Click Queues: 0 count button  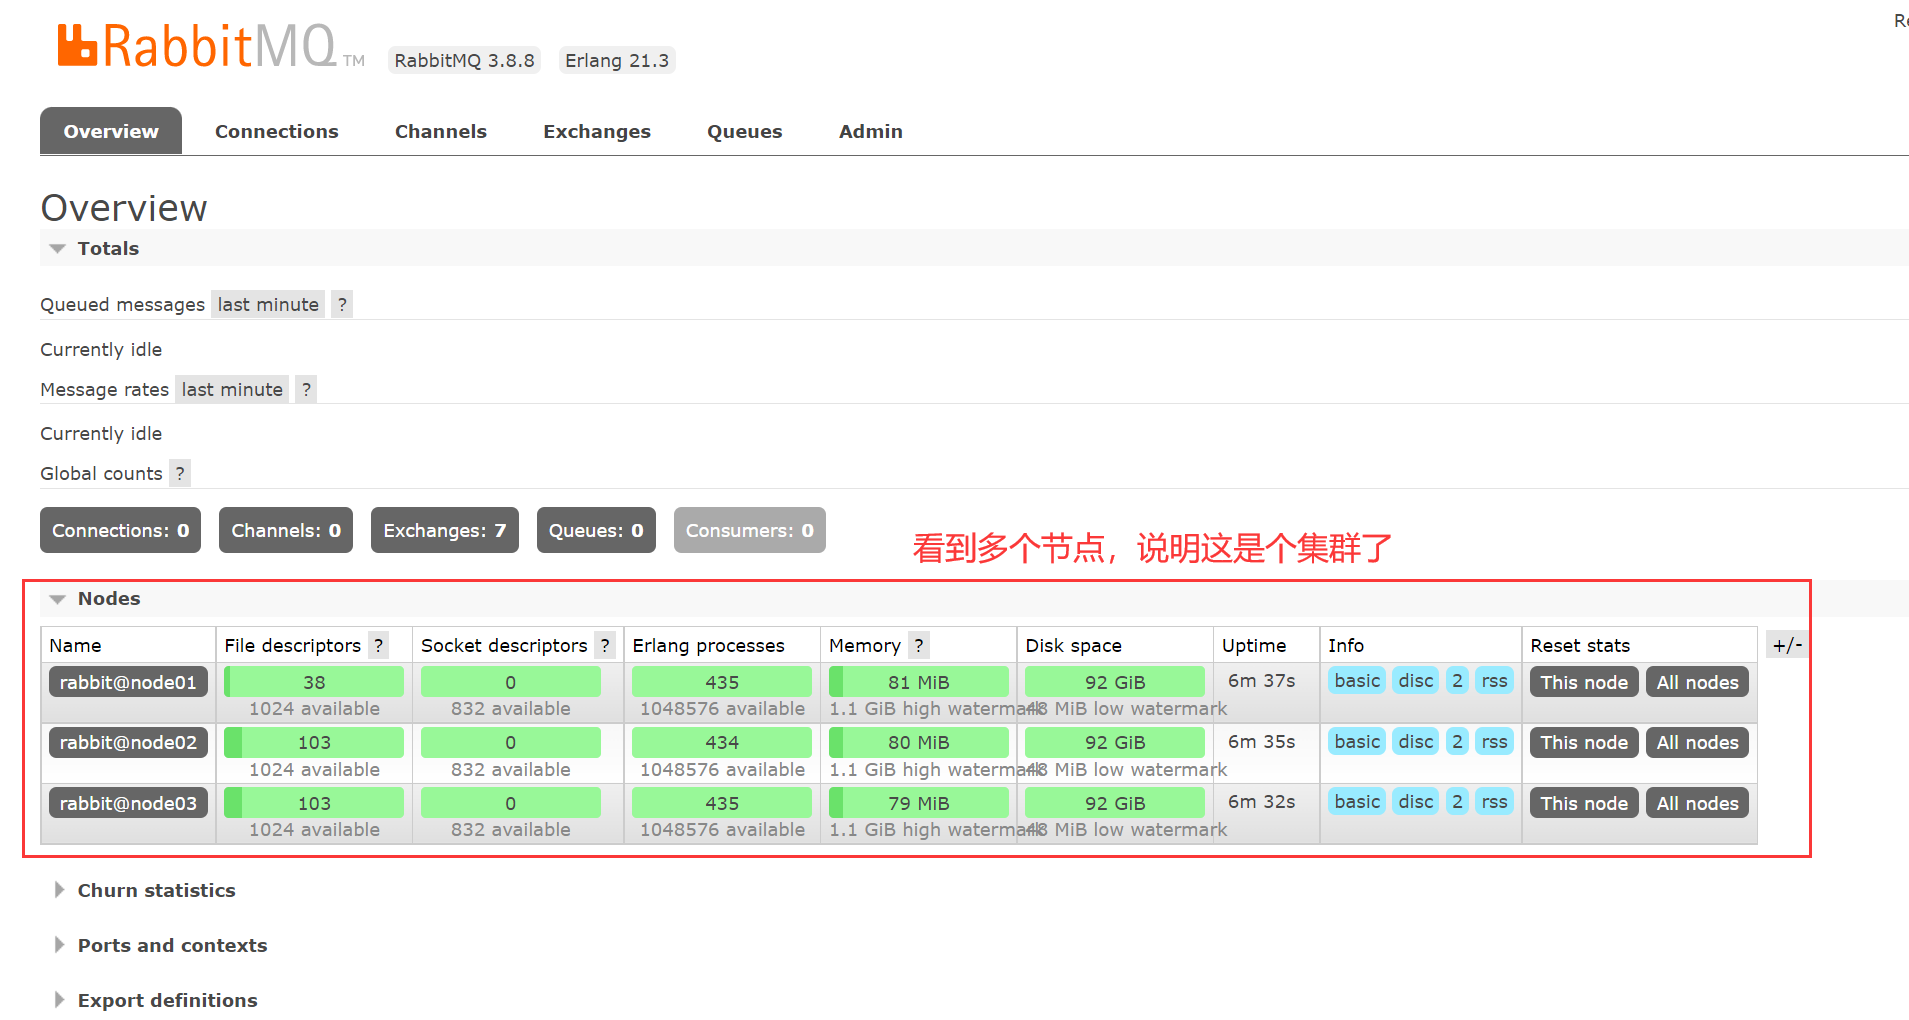596,530
